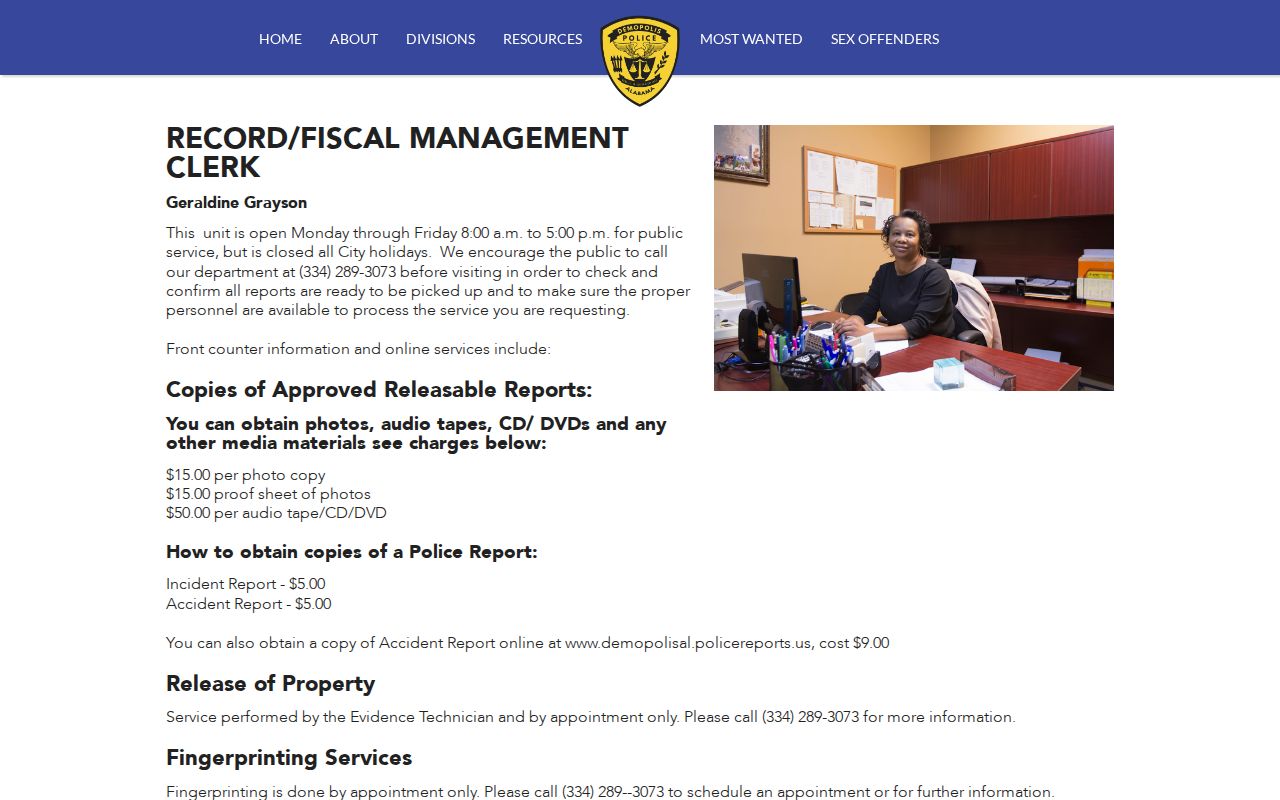1280x800 pixels.
Task: Go to the ABOUT page
Action: point(354,39)
